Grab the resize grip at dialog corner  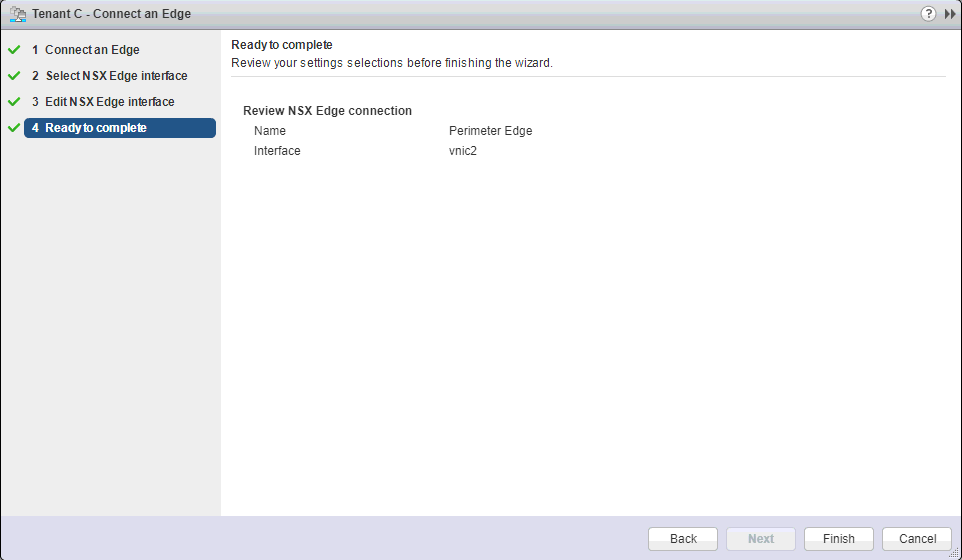click(954, 553)
